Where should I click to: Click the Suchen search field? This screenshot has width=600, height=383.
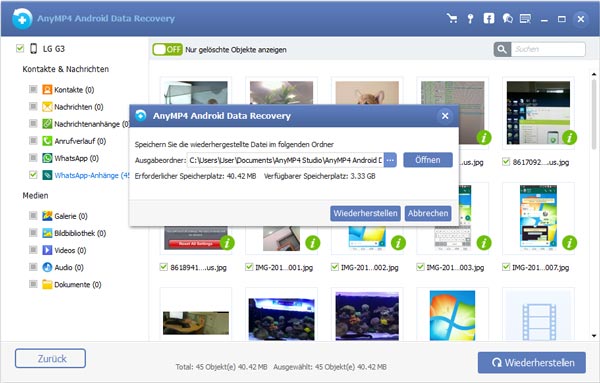click(x=548, y=49)
